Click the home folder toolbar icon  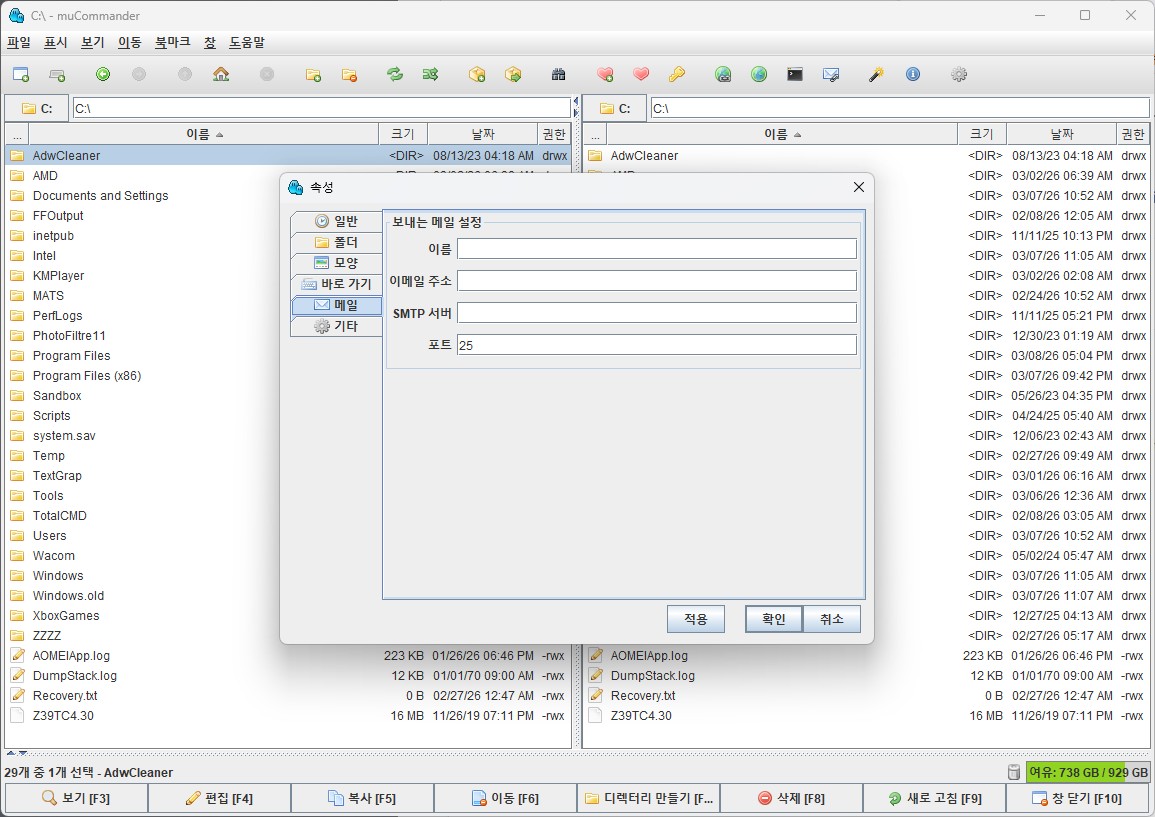tap(221, 74)
